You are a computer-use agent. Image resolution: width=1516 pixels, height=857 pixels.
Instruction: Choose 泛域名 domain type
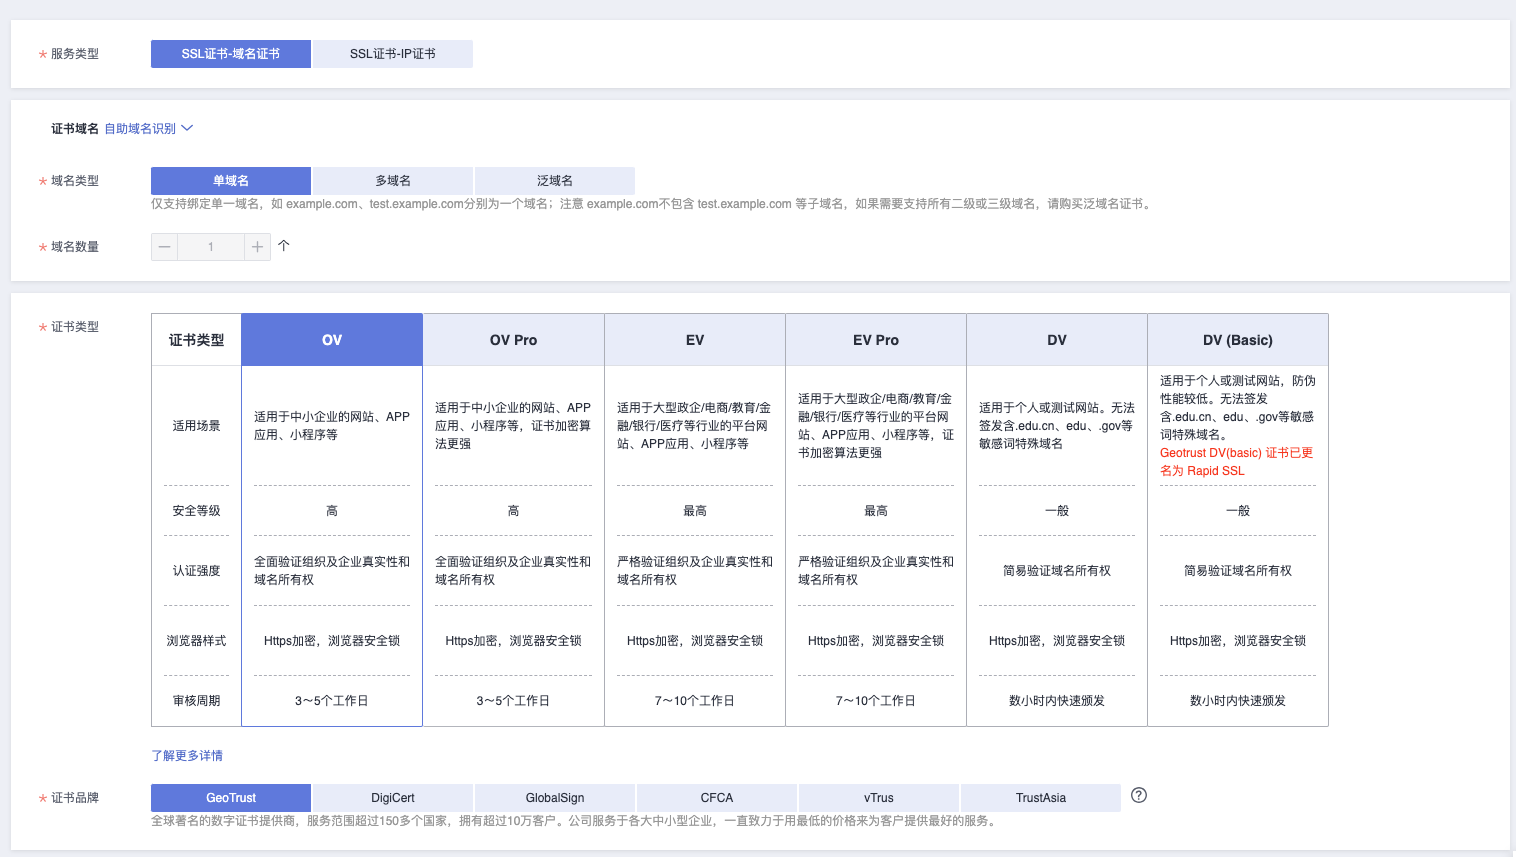[555, 181]
